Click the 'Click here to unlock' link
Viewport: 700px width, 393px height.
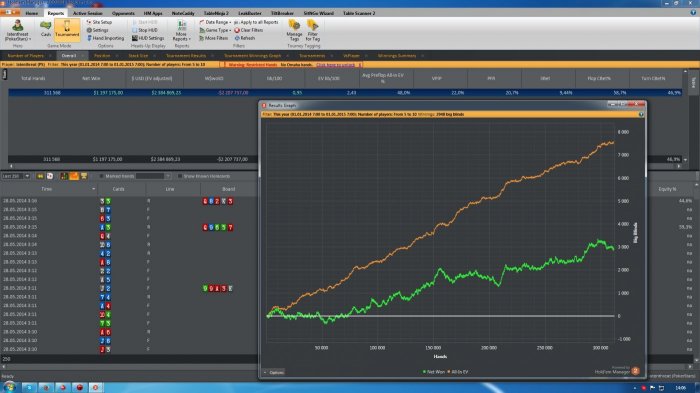tap(336, 65)
